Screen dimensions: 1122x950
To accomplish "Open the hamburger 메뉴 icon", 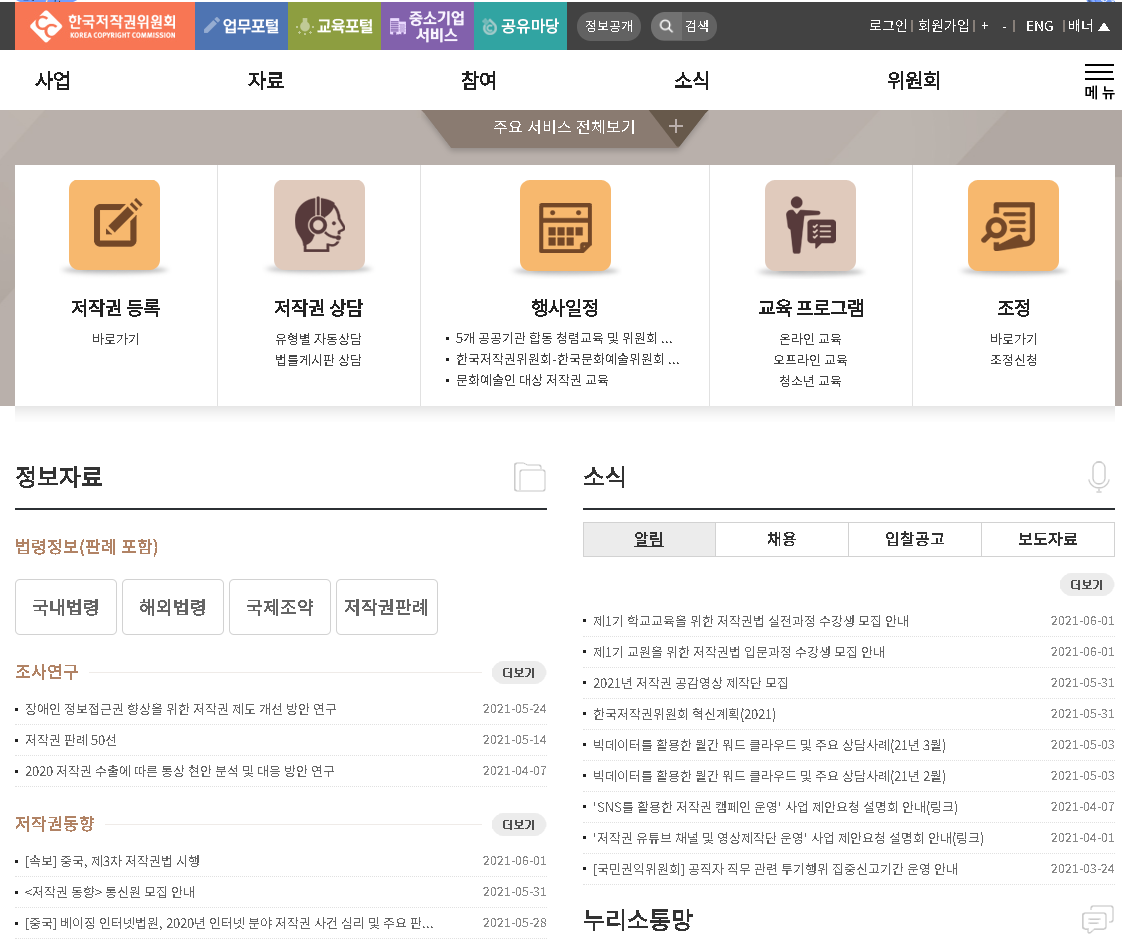I will tap(1099, 81).
